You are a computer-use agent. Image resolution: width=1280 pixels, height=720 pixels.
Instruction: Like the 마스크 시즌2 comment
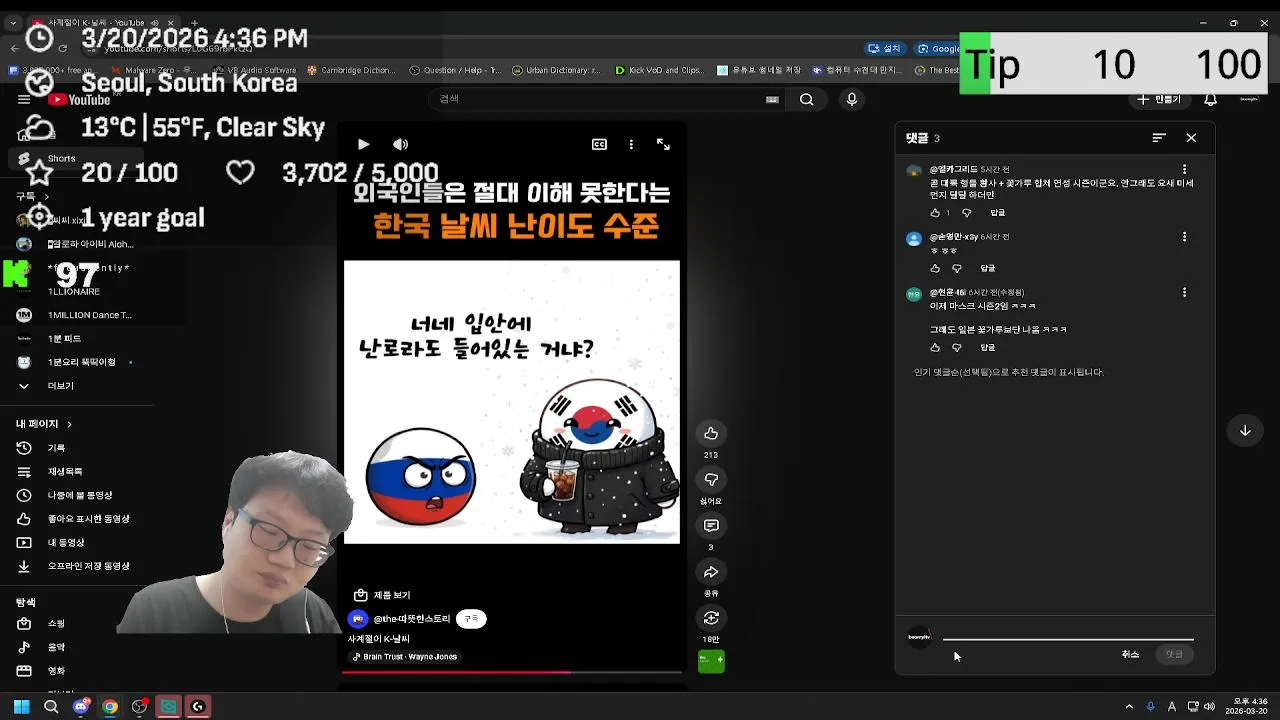coord(935,347)
